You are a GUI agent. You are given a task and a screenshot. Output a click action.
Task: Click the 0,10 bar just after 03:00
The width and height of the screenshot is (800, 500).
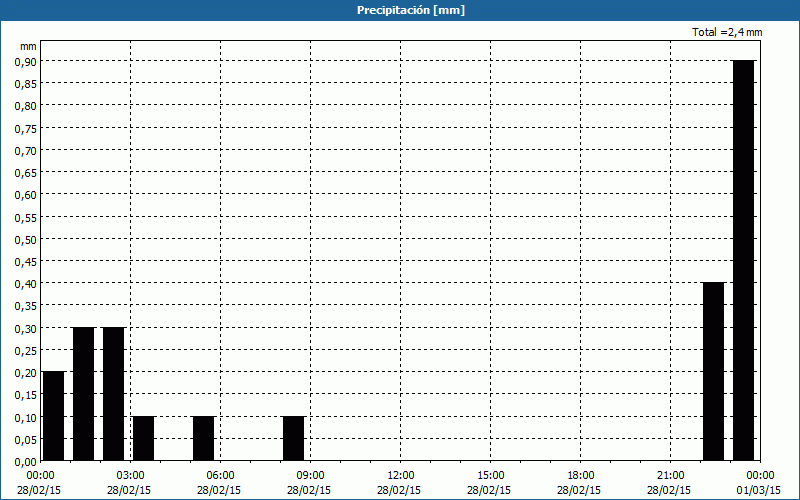[143, 438]
